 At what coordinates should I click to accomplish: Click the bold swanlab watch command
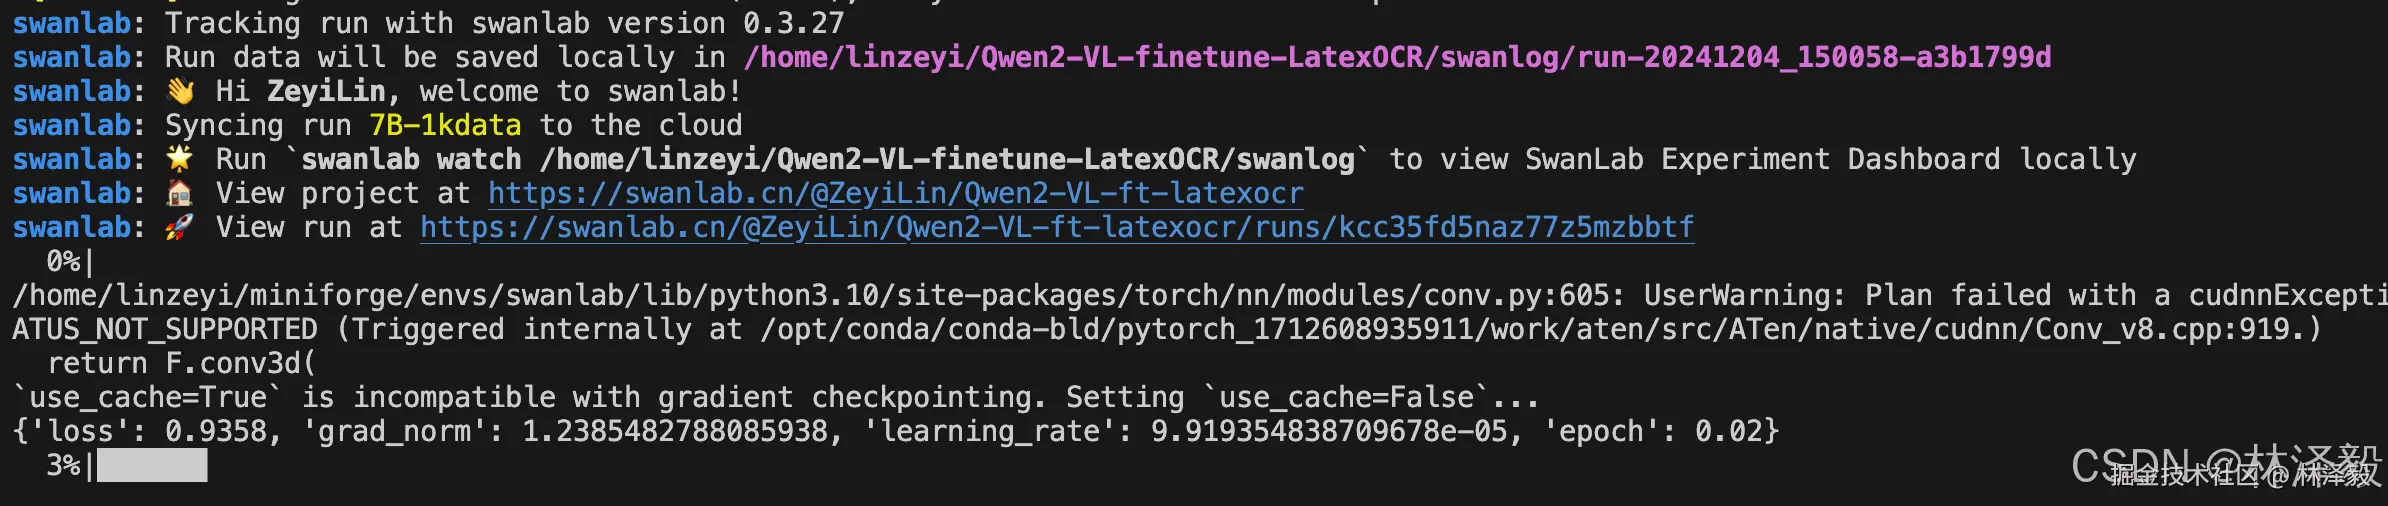tap(828, 159)
